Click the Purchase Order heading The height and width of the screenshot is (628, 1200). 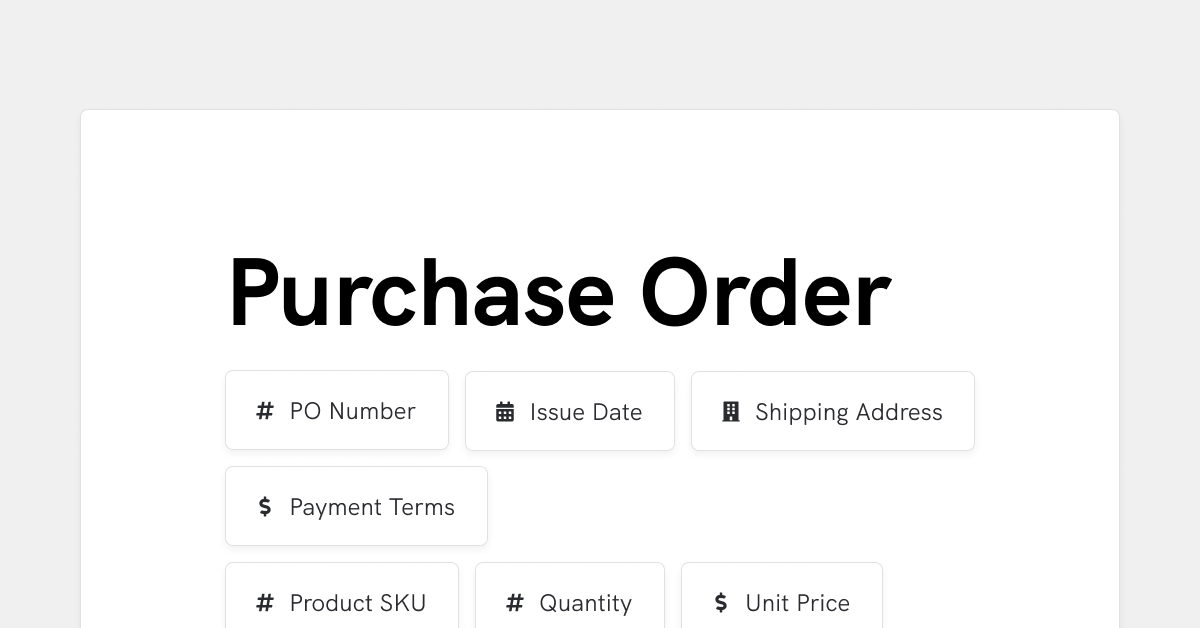pos(559,293)
